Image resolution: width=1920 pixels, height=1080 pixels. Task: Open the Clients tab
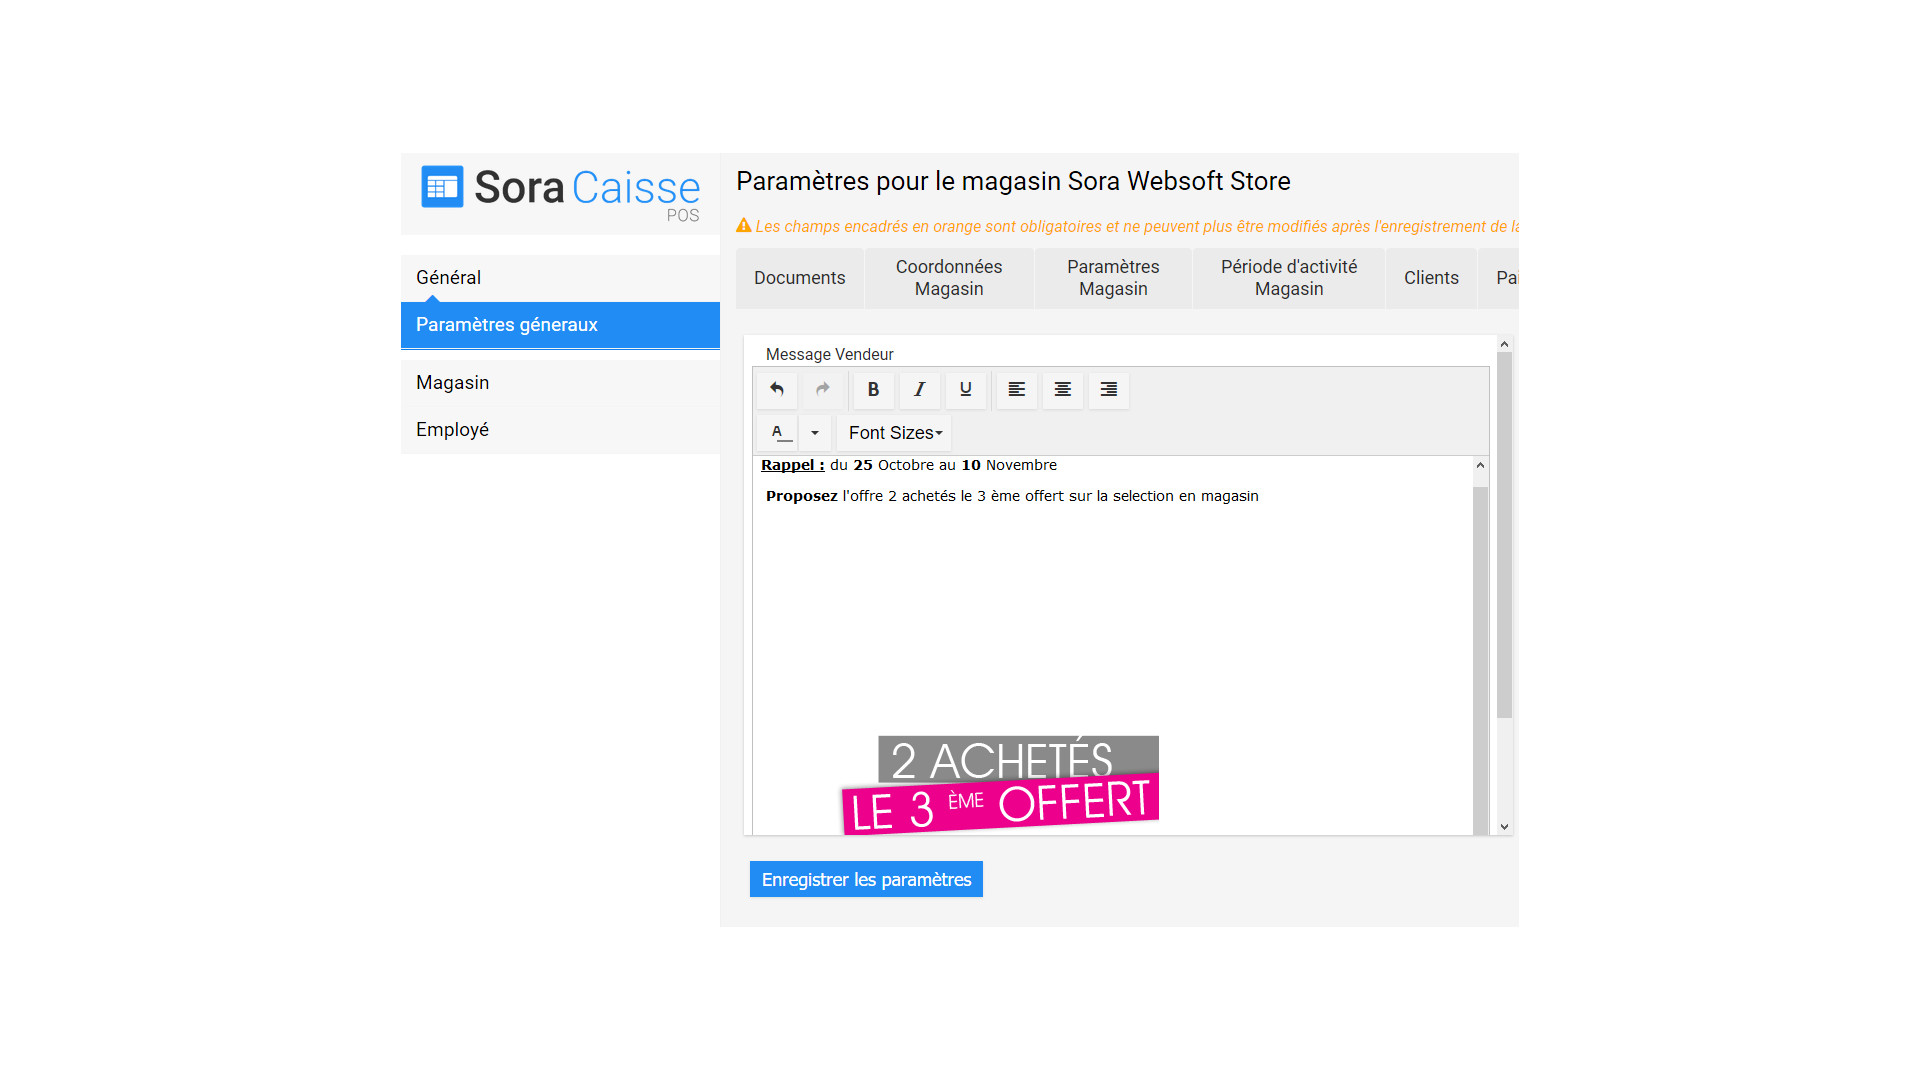1430,278
